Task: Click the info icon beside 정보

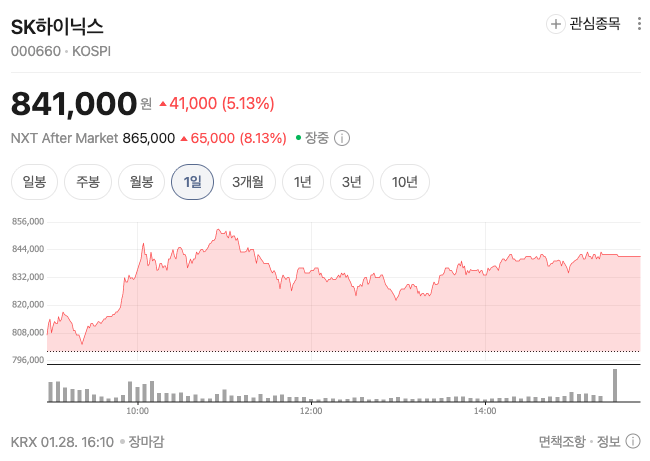Action: tap(633, 441)
